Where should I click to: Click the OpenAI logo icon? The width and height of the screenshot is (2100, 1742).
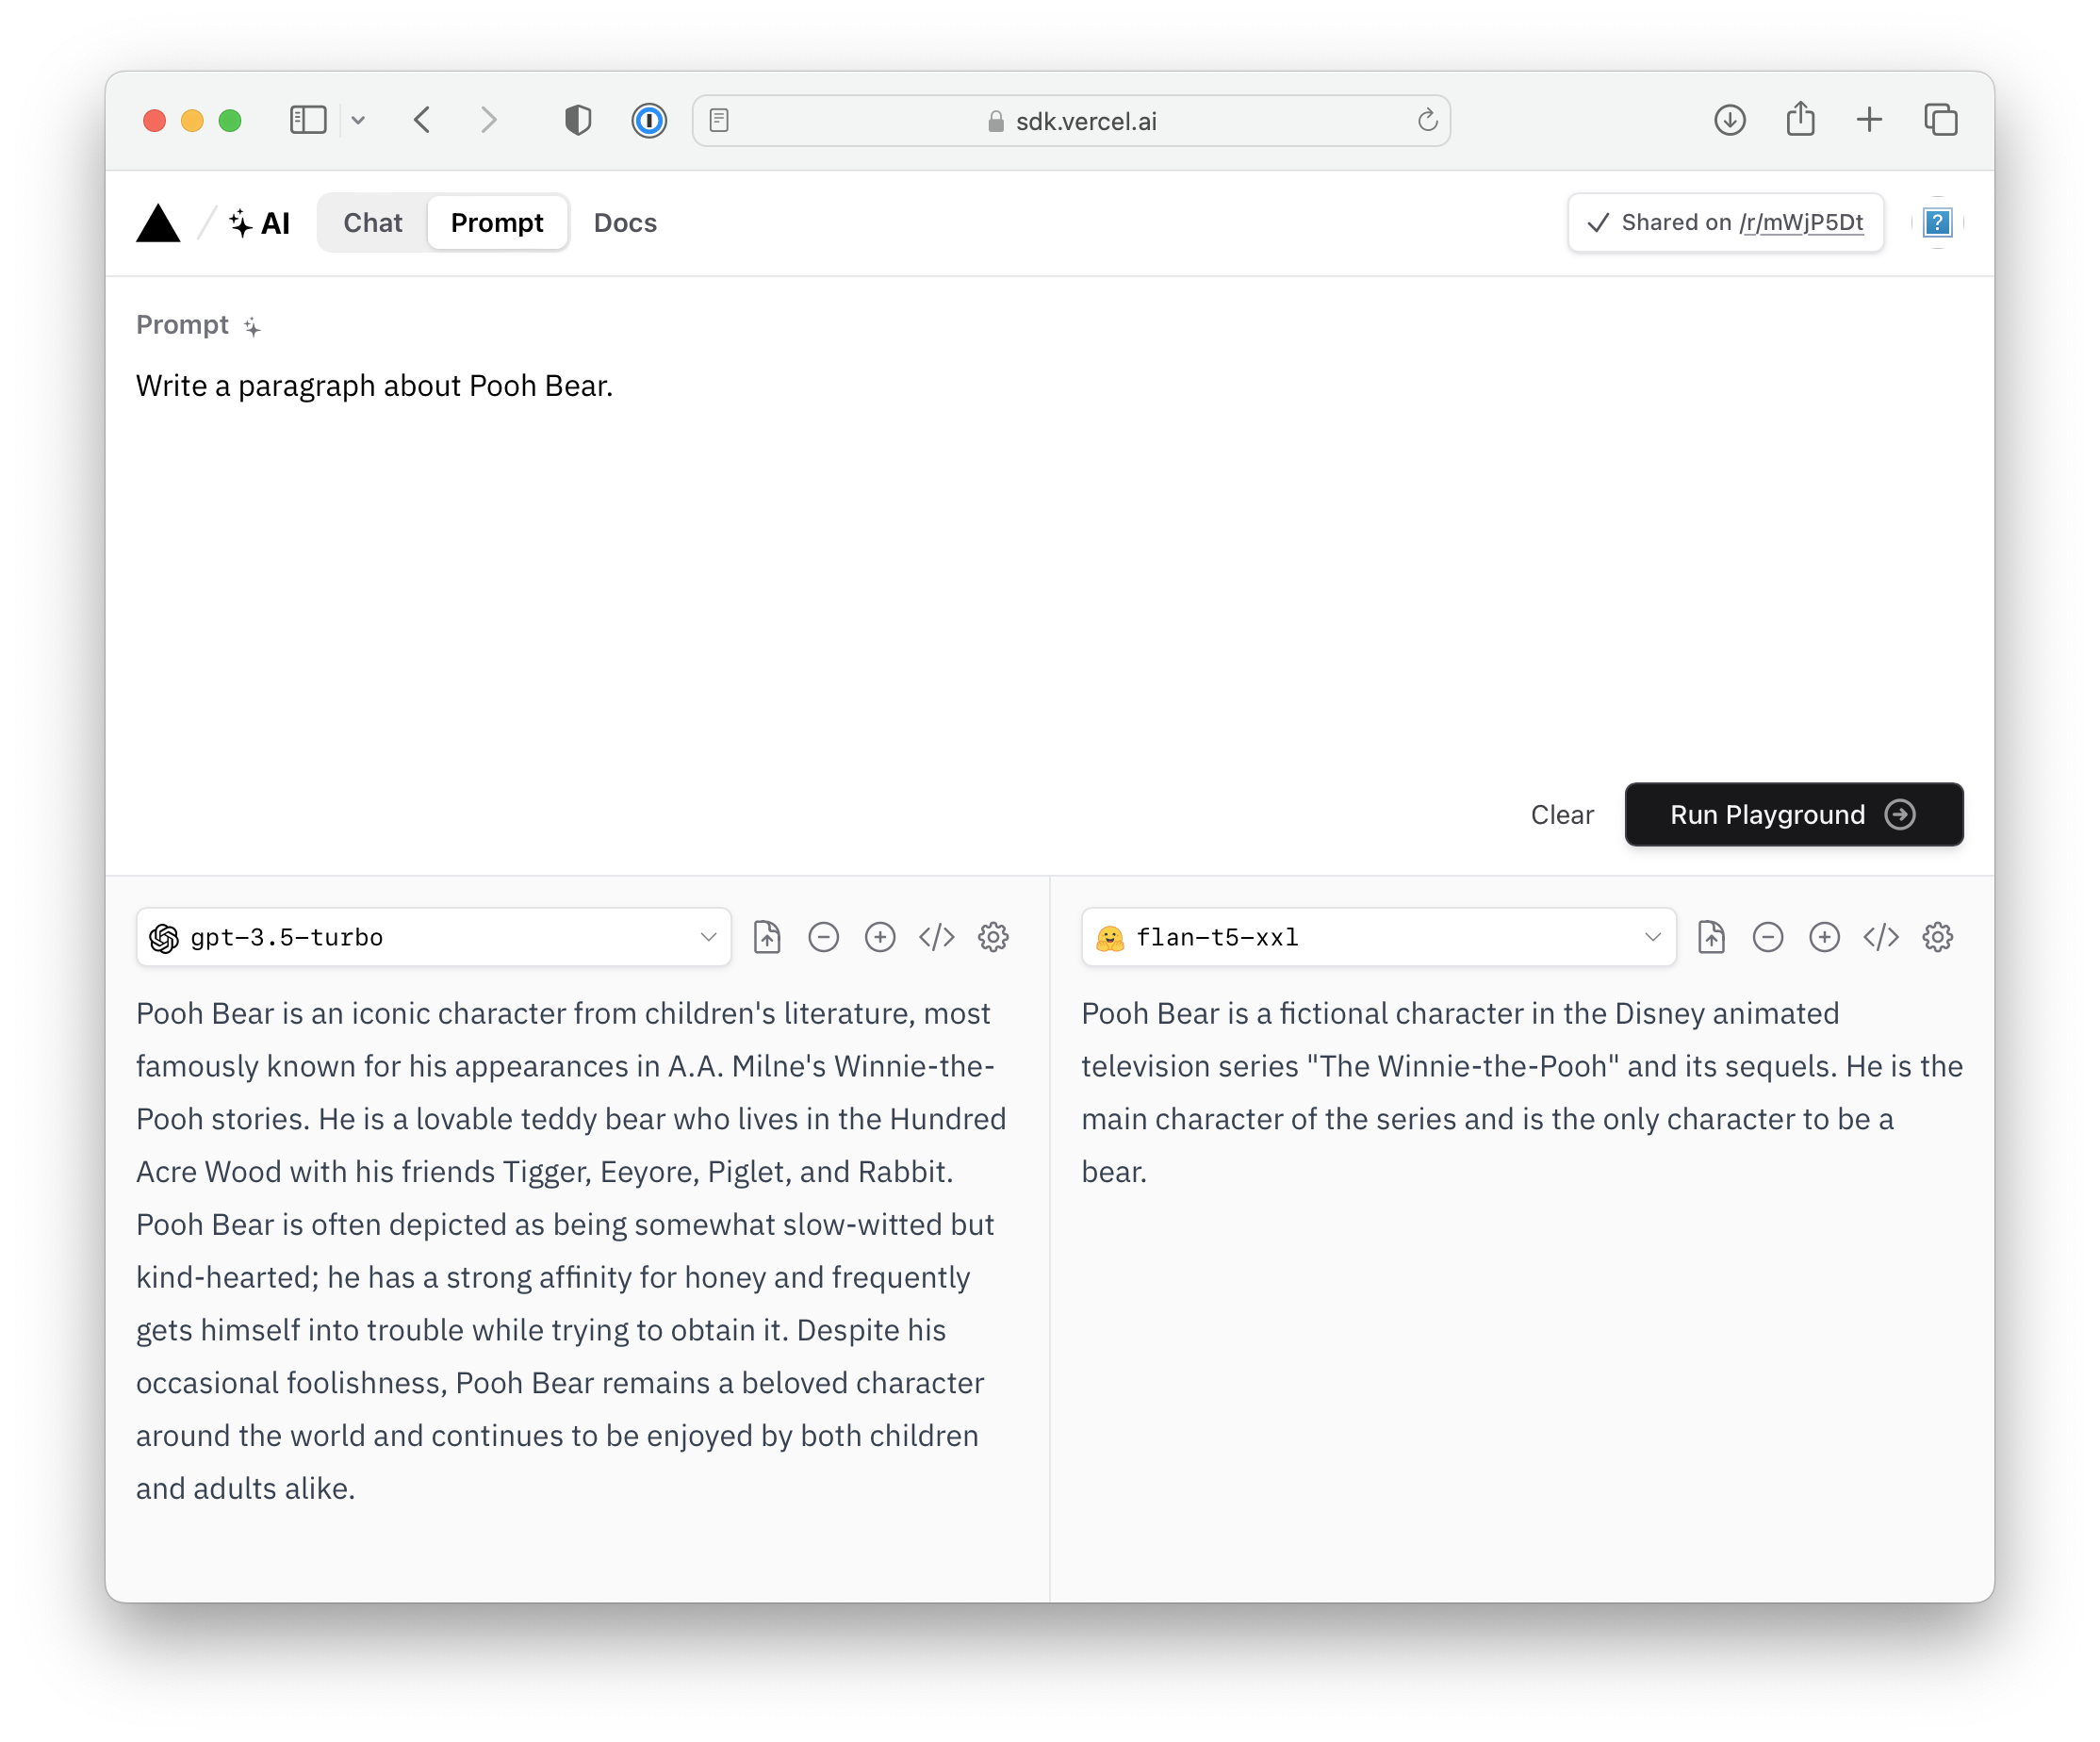[x=164, y=938]
